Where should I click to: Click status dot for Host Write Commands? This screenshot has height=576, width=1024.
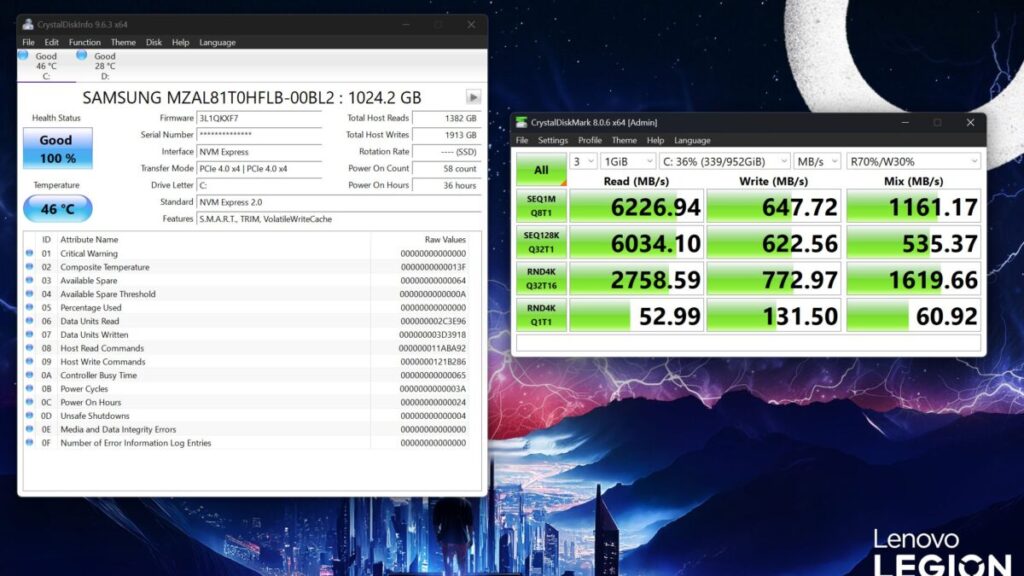pyautogui.click(x=29, y=362)
